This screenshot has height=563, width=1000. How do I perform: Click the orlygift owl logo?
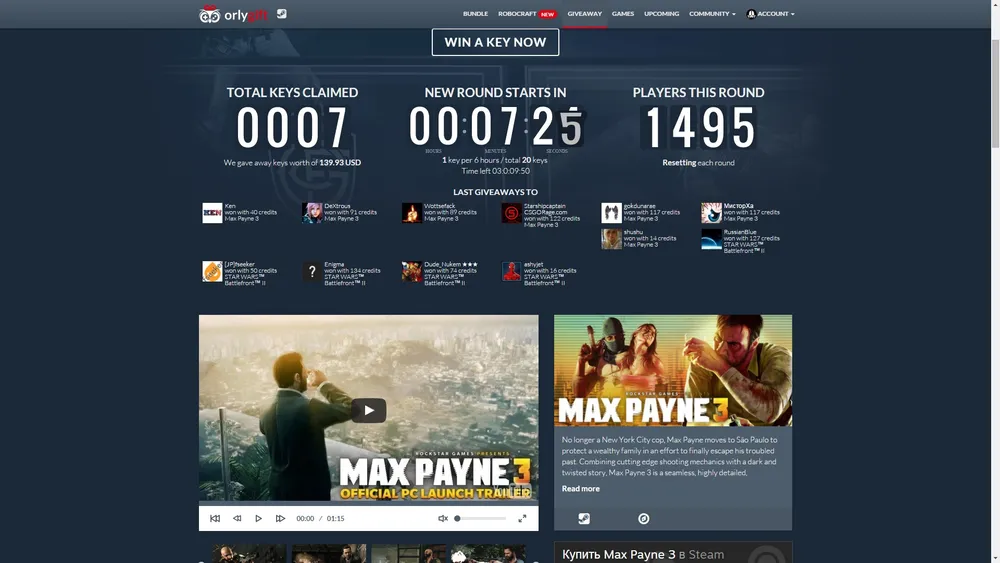210,14
